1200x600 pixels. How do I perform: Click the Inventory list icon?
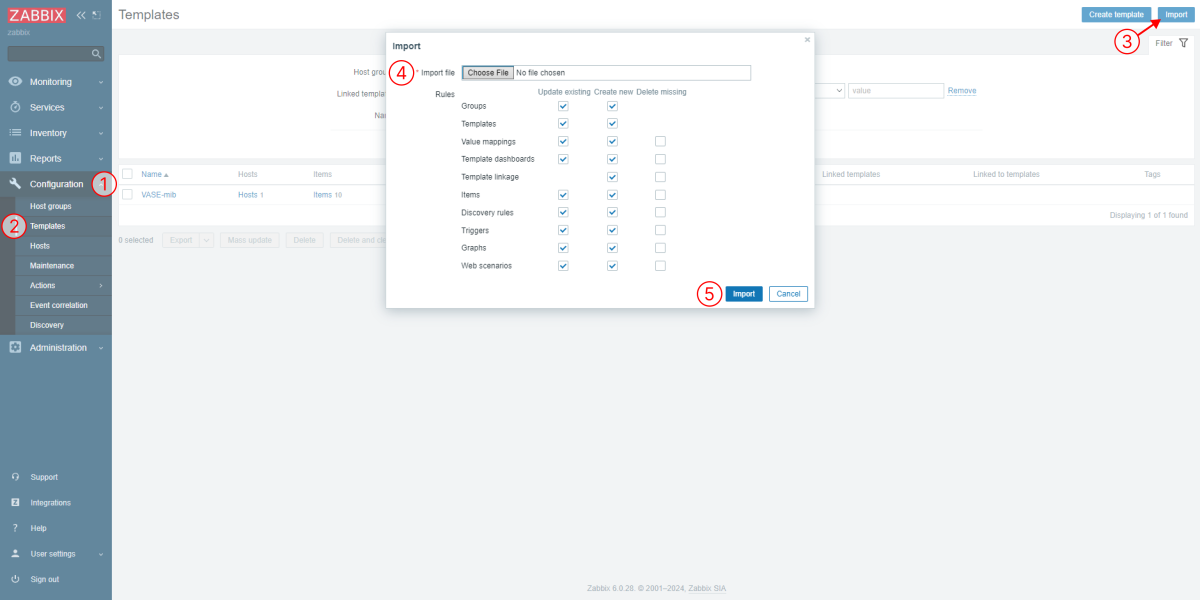point(15,133)
